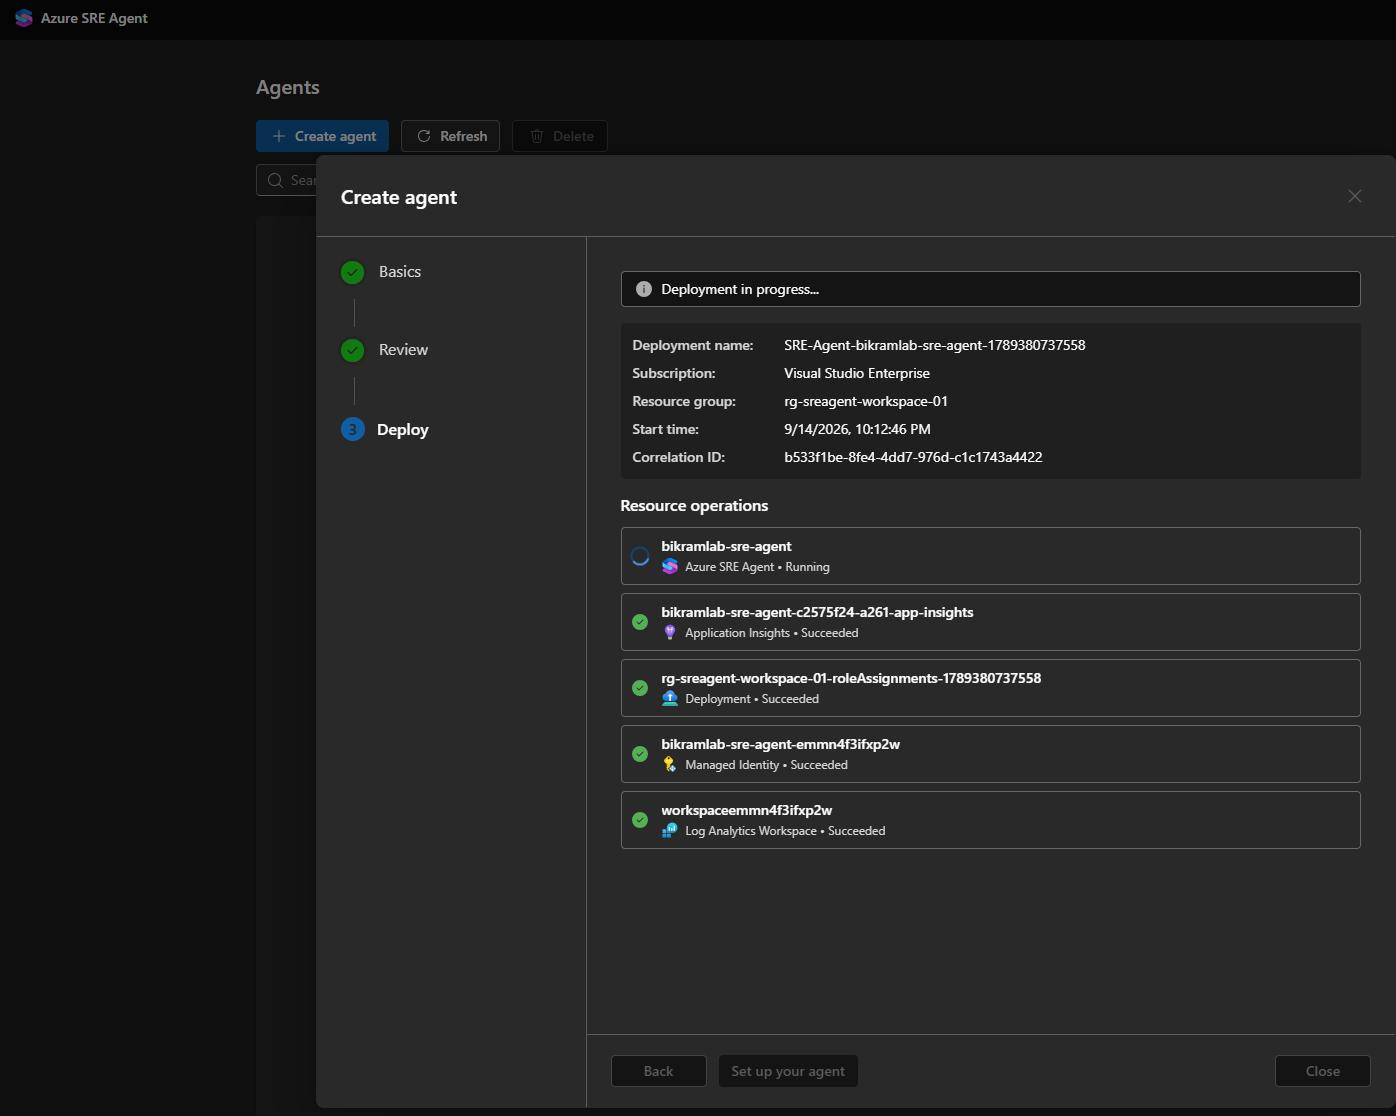Click Create agent on the Agents page

point(323,136)
